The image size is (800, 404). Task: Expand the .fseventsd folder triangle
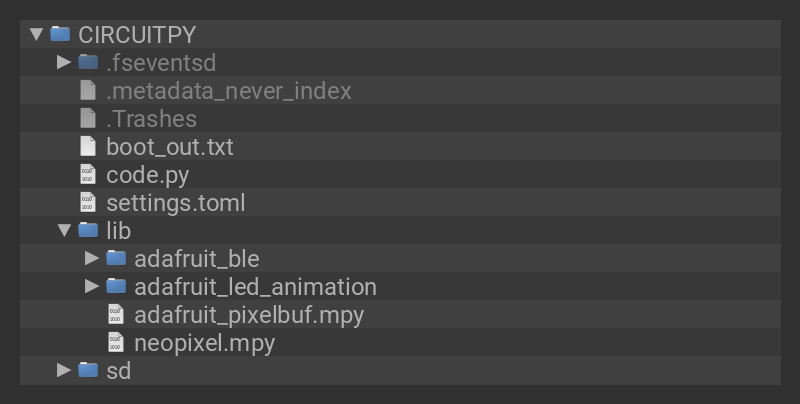pyautogui.click(x=64, y=62)
